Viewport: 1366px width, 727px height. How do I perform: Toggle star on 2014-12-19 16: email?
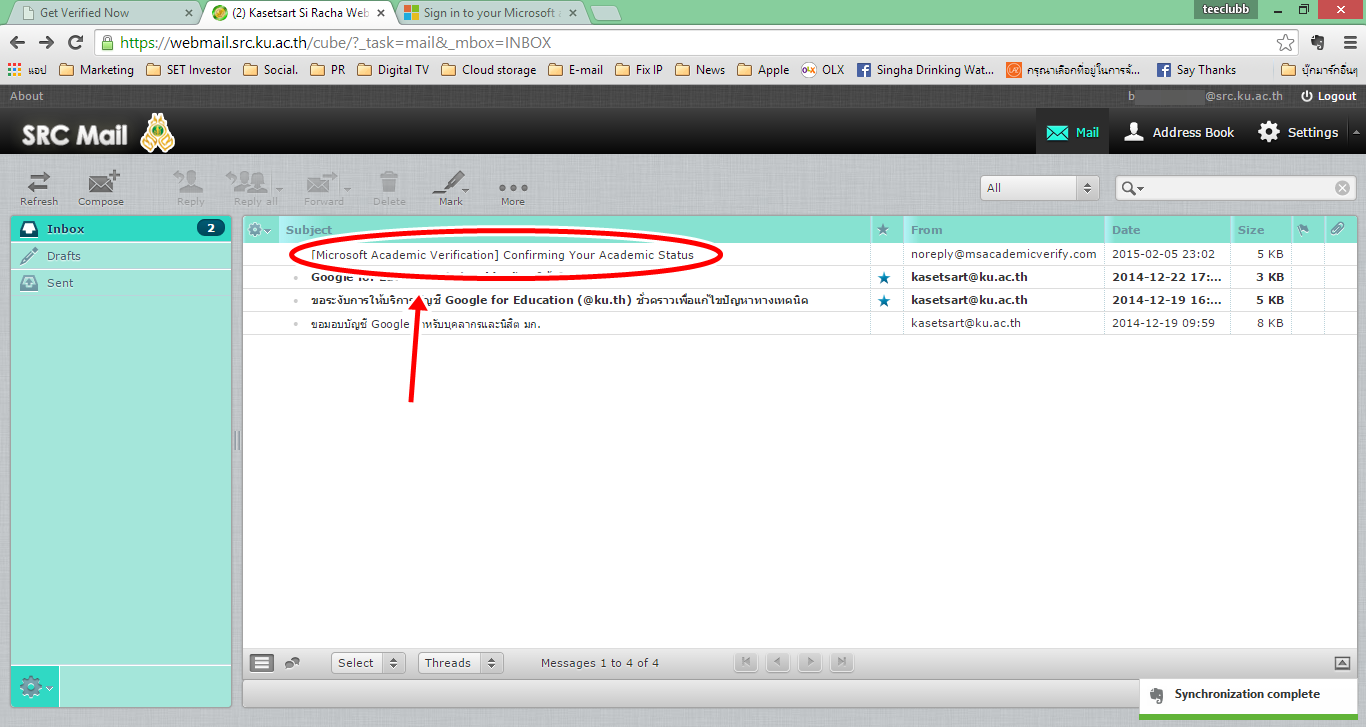(x=883, y=301)
